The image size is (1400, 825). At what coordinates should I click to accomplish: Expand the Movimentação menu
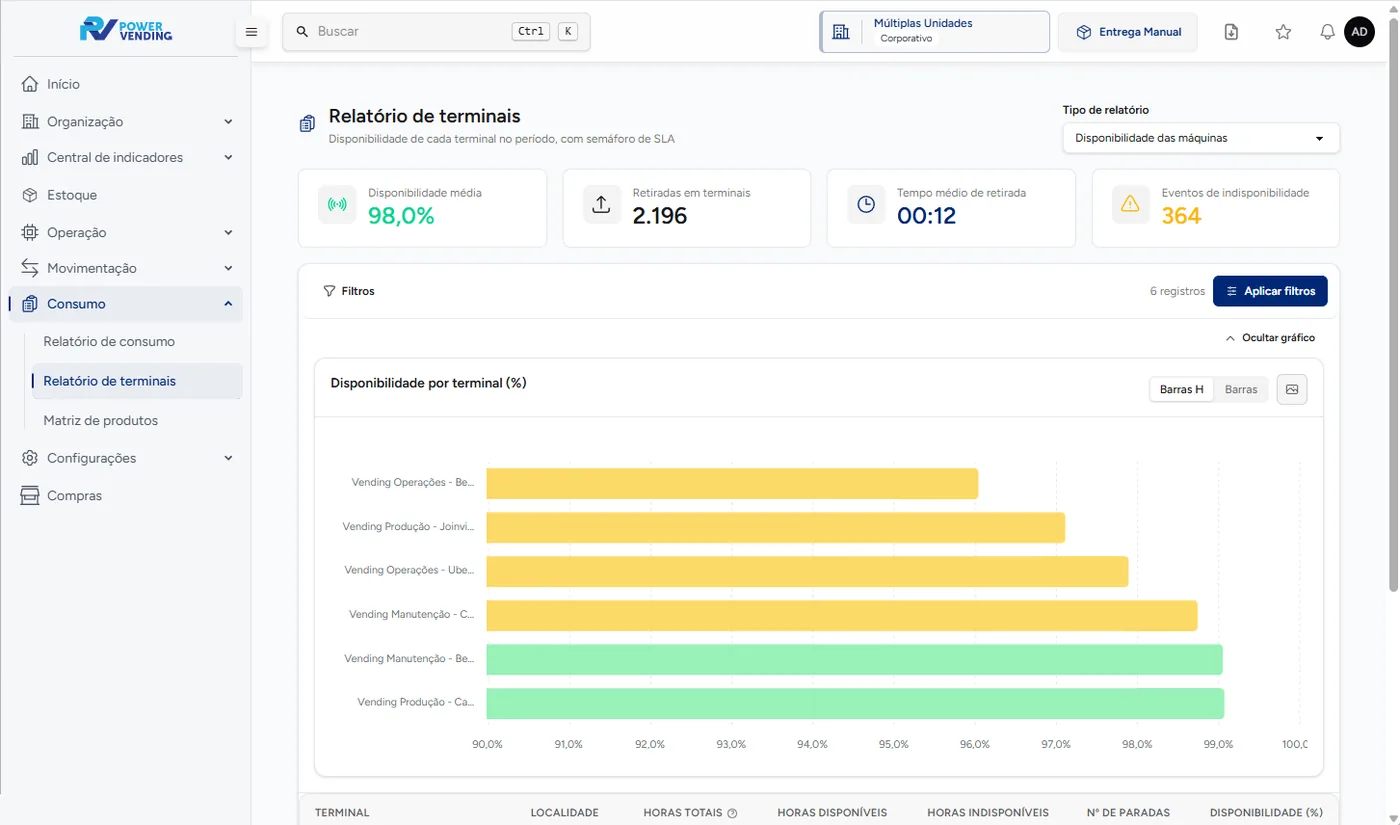click(126, 268)
